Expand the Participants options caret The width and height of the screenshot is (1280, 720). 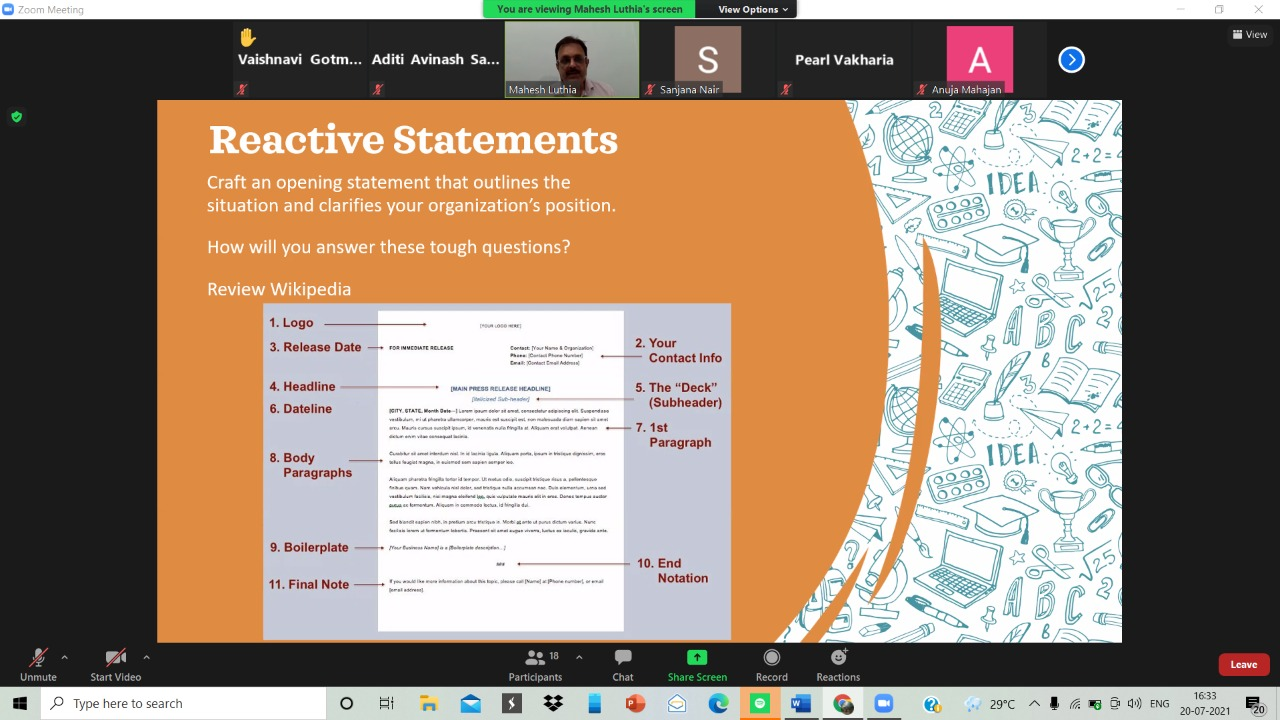pyautogui.click(x=579, y=657)
